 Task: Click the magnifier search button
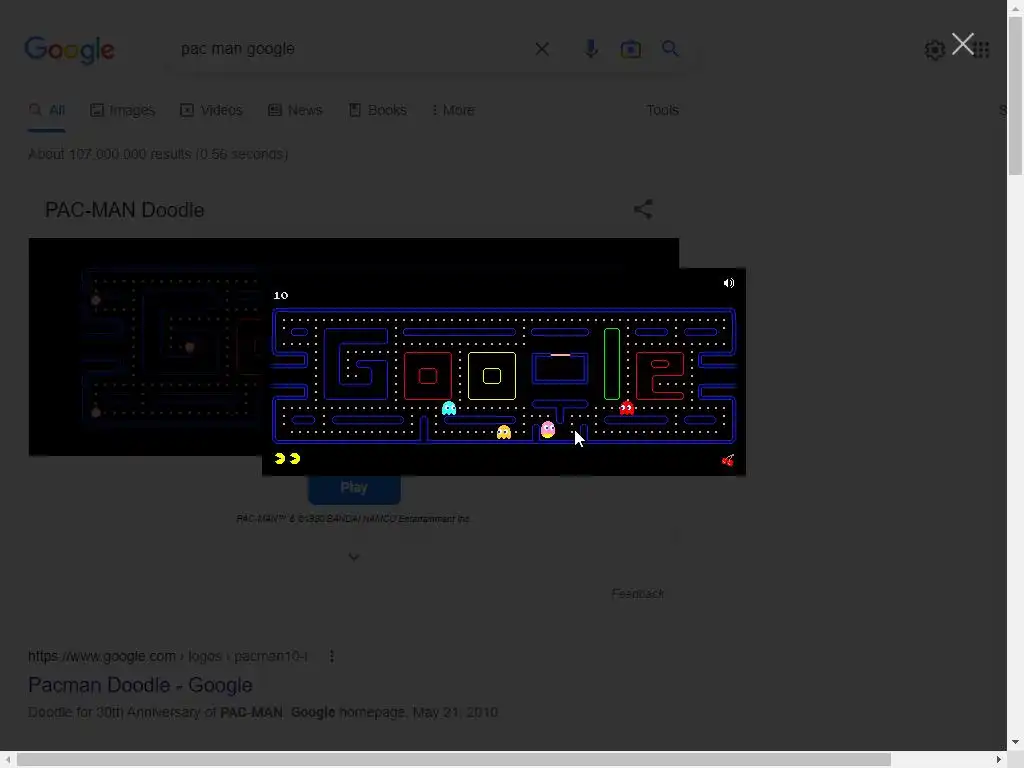670,48
